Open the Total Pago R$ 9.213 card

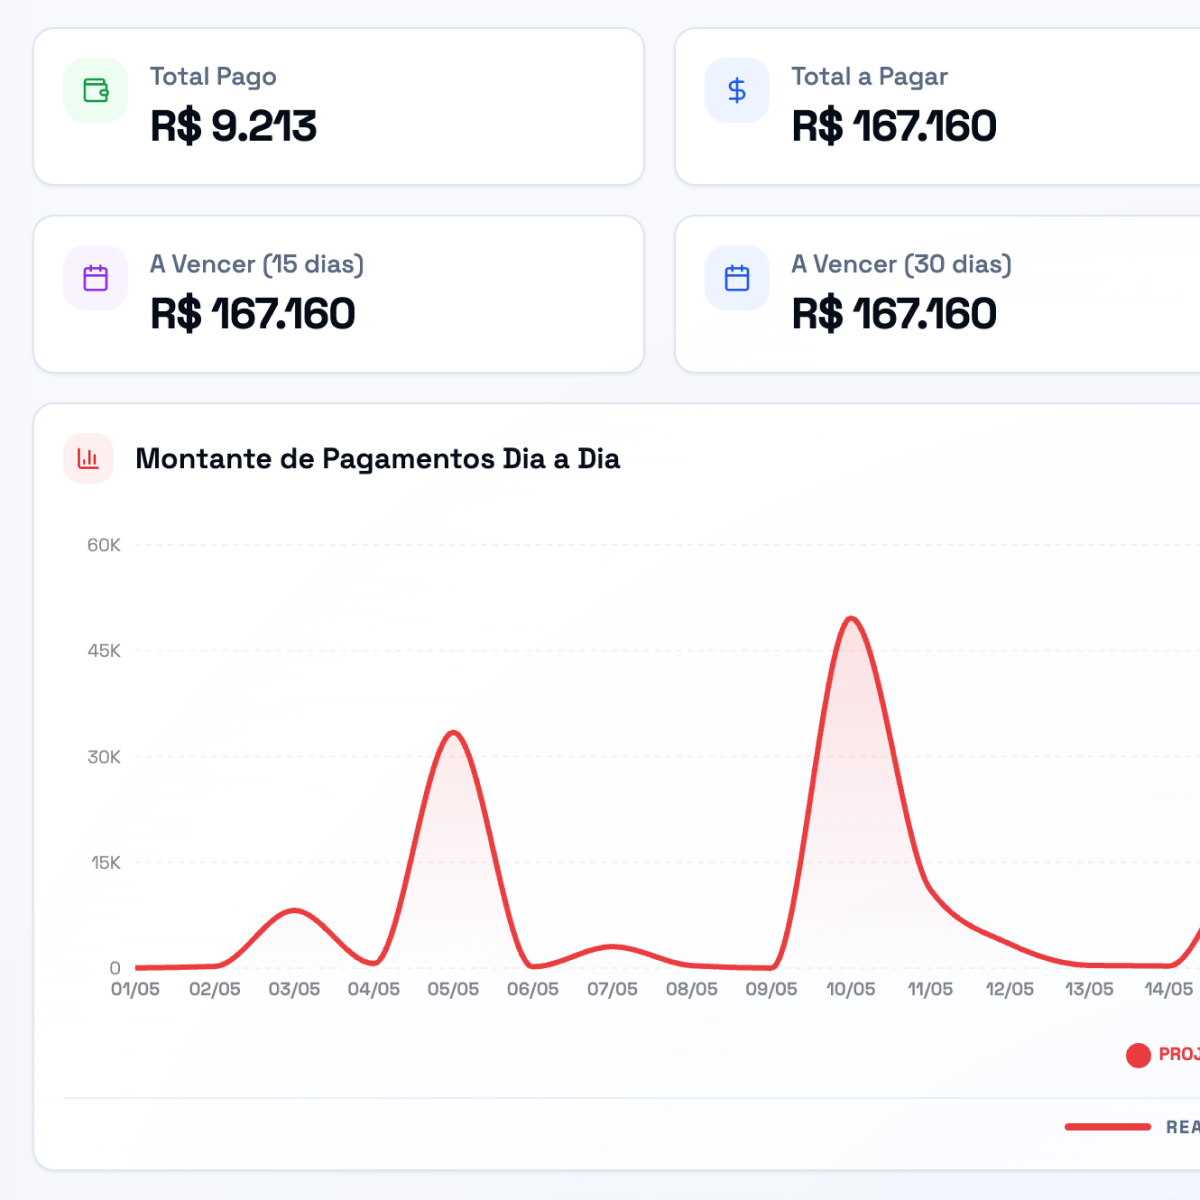point(339,106)
